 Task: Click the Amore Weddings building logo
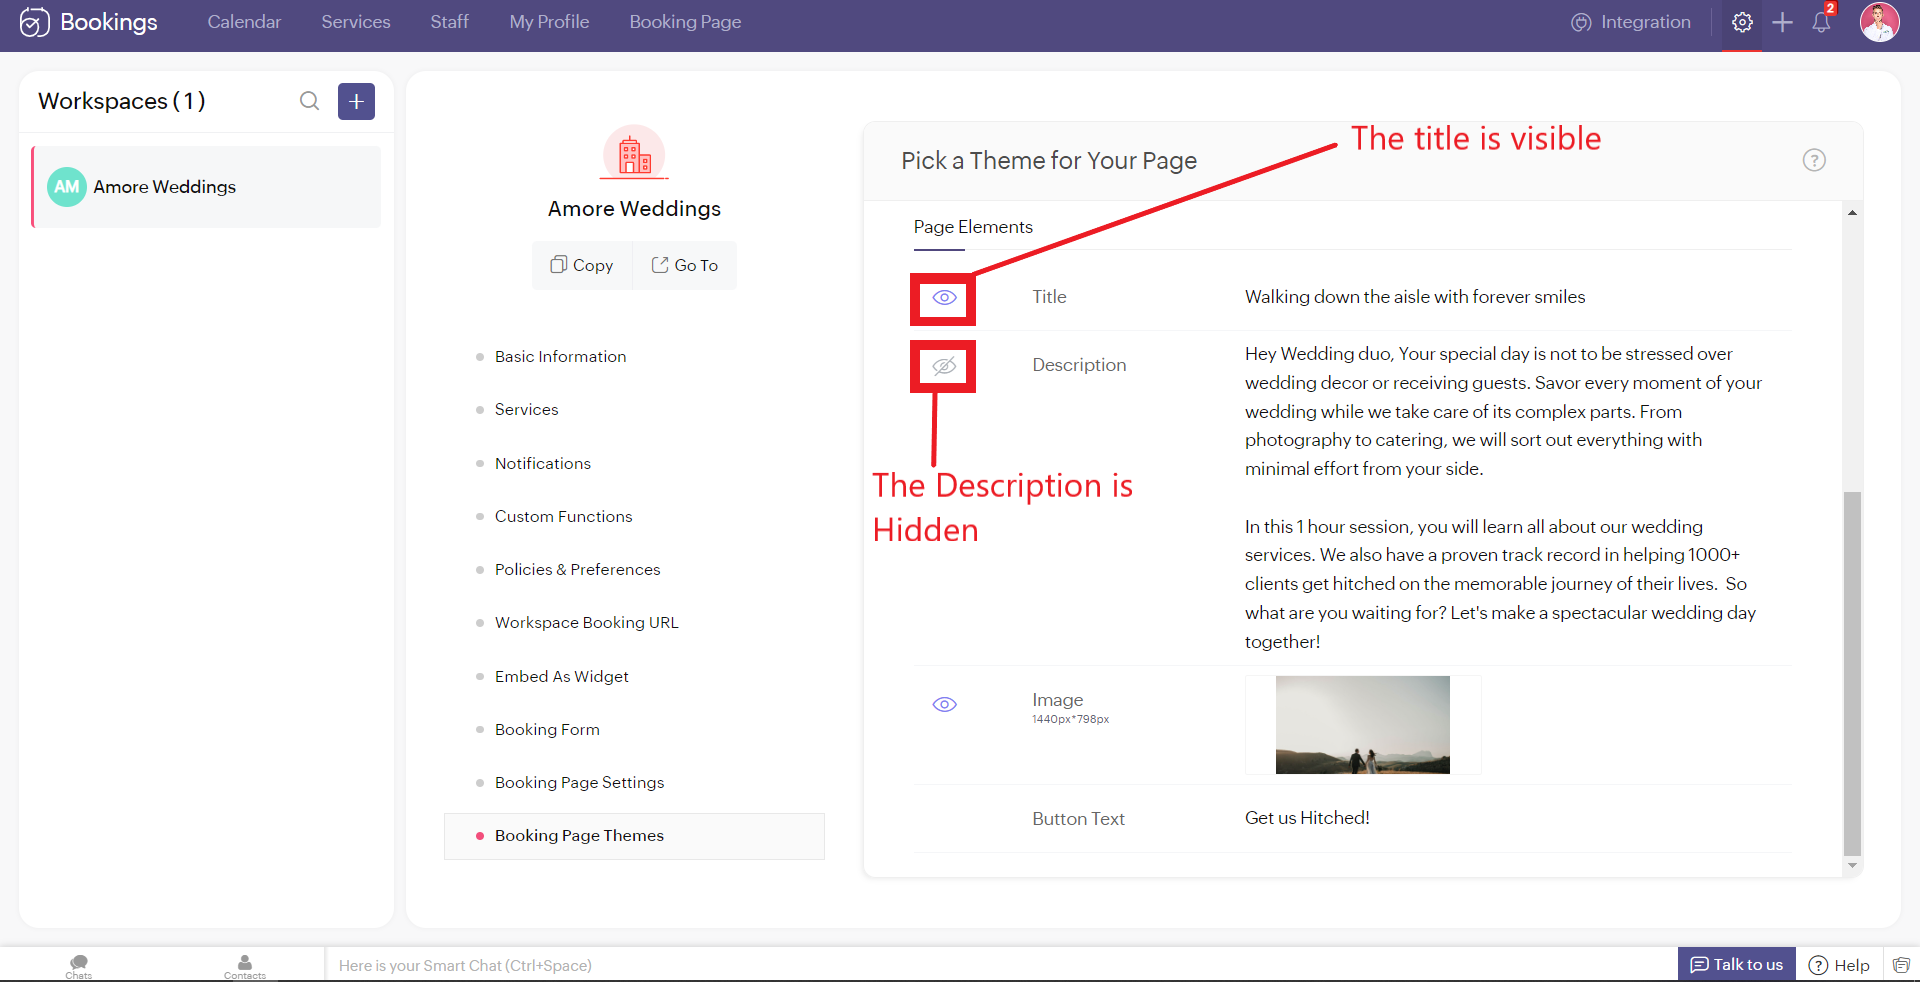coord(634,153)
